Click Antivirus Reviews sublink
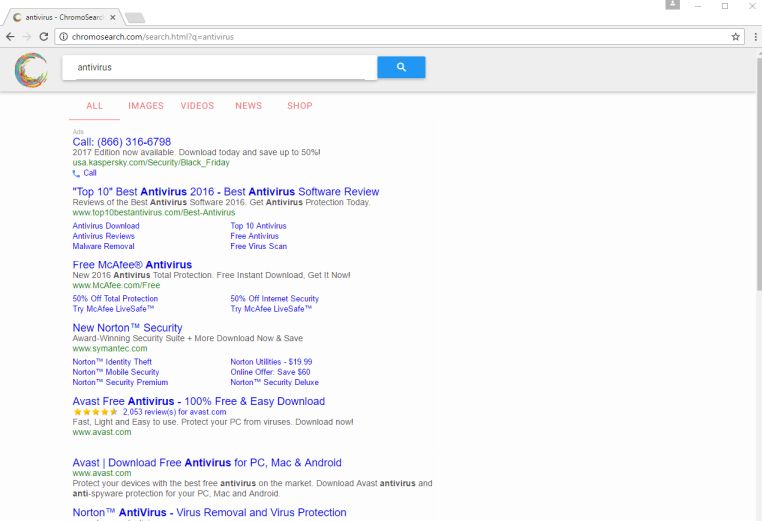This screenshot has height=521, width=762. click(104, 236)
